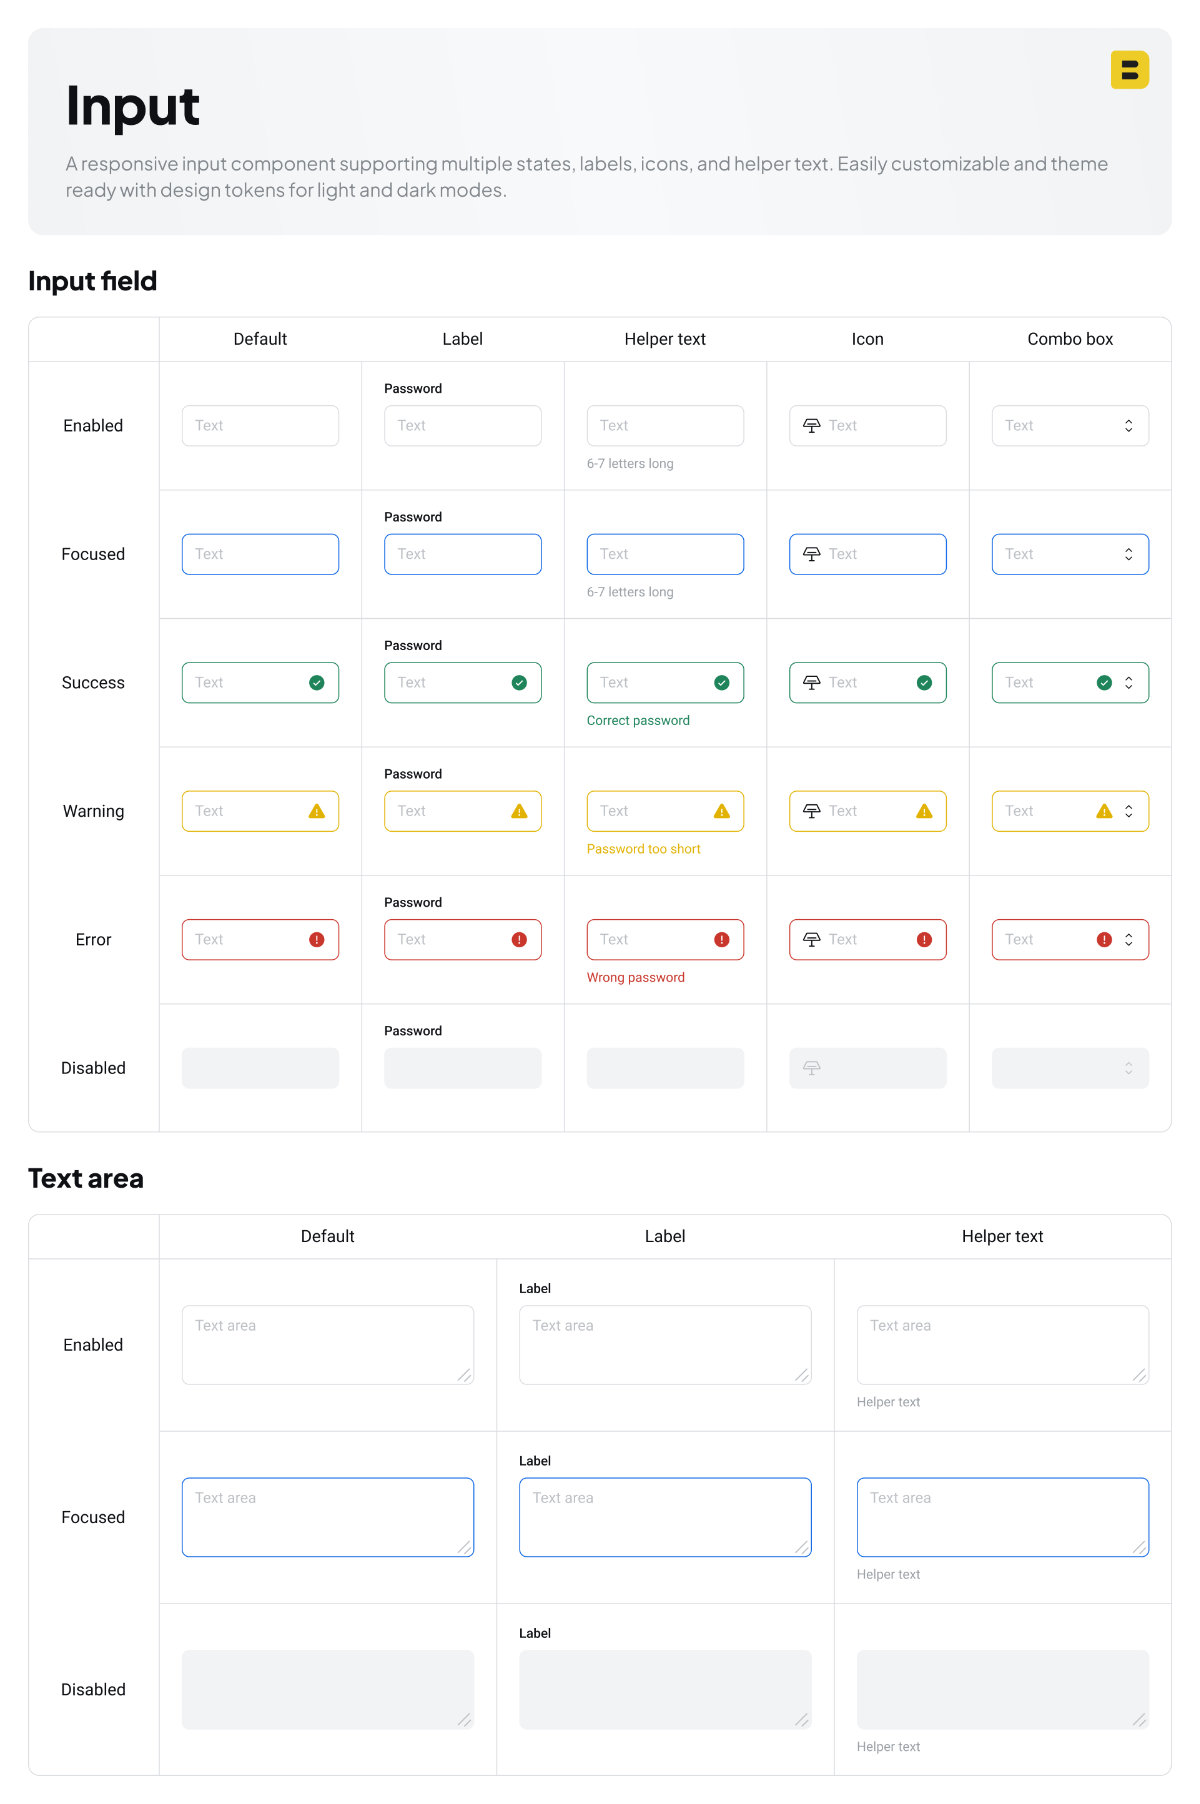Click the lamp icon in Enabled Icon input
1200x1804 pixels.
coord(811,426)
